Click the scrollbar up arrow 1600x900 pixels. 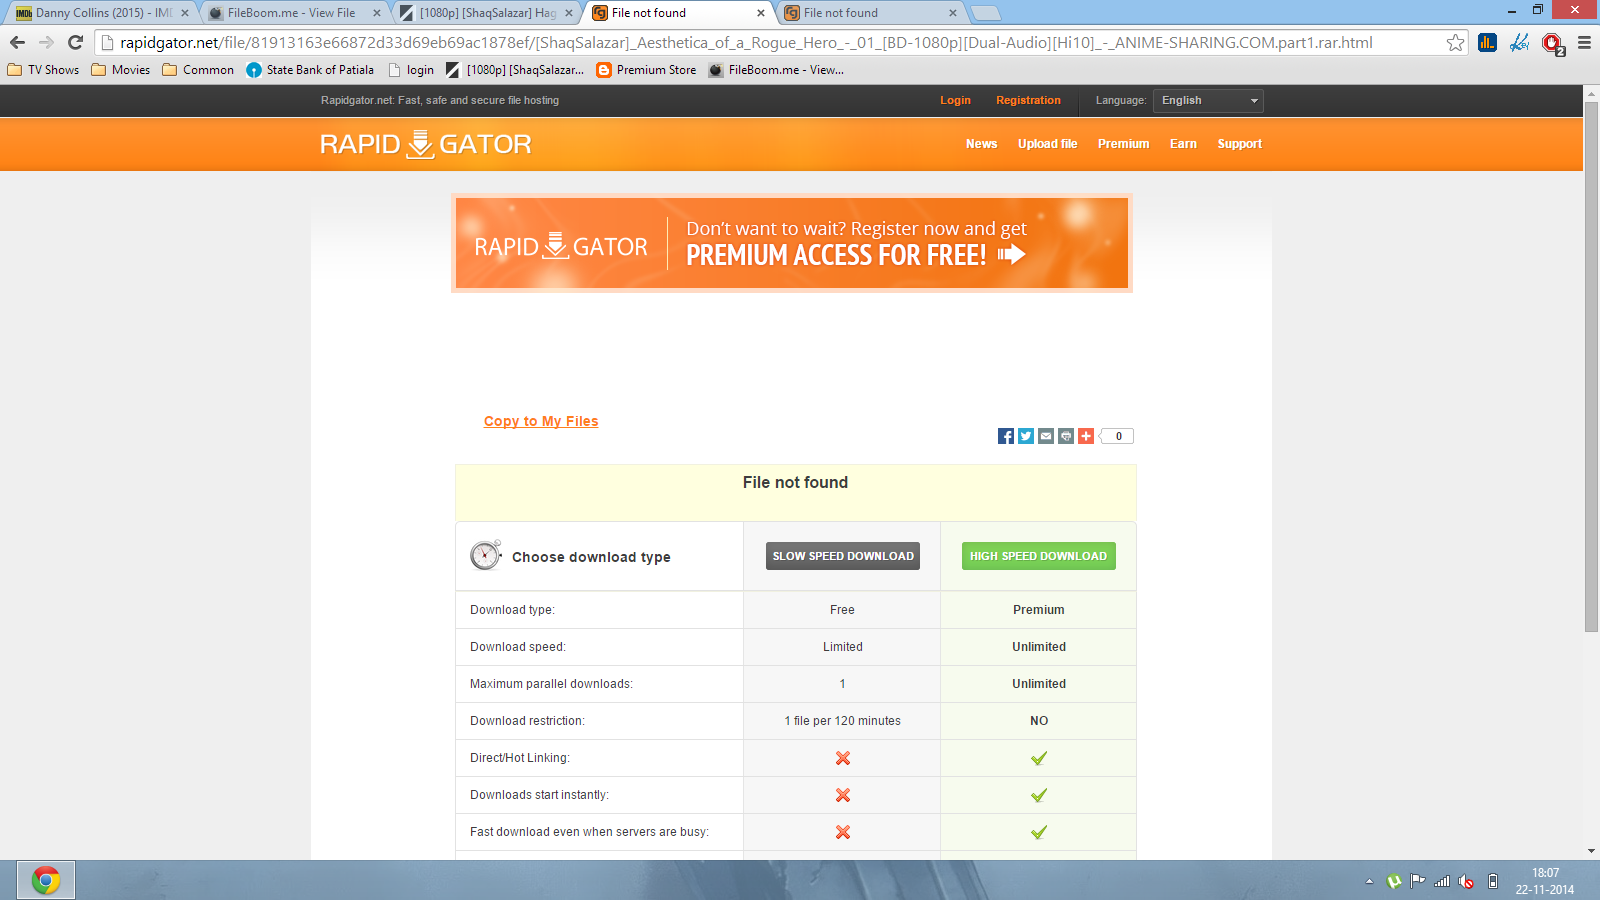click(1591, 93)
